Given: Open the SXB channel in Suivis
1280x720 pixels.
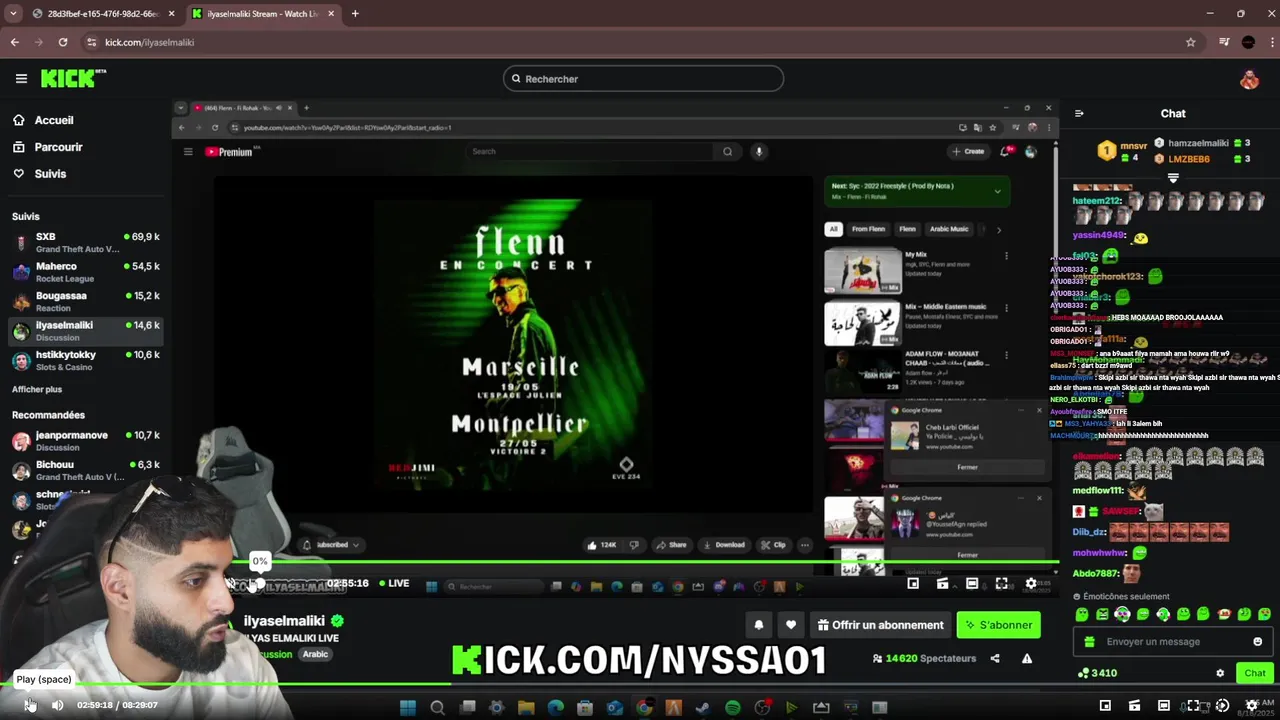Looking at the screenshot, I should 85,242.
